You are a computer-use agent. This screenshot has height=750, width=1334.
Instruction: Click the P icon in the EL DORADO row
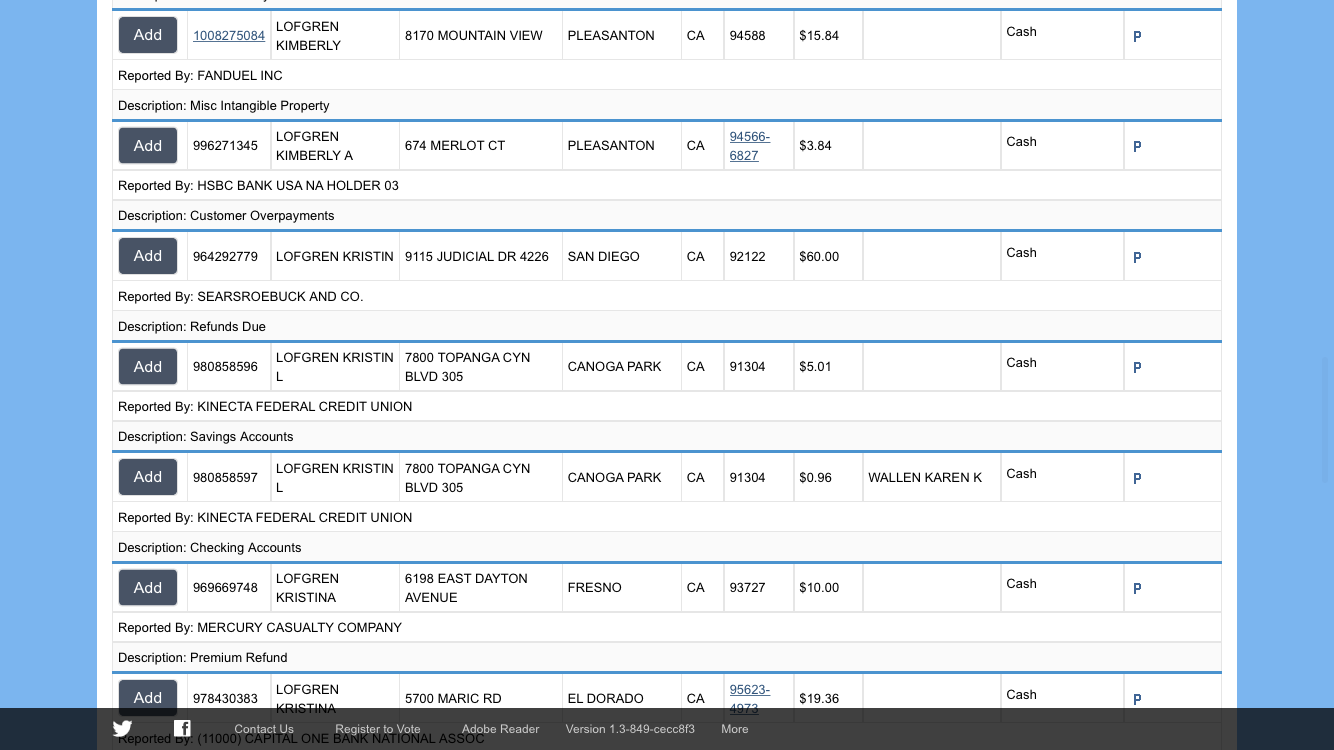pyautogui.click(x=1137, y=699)
